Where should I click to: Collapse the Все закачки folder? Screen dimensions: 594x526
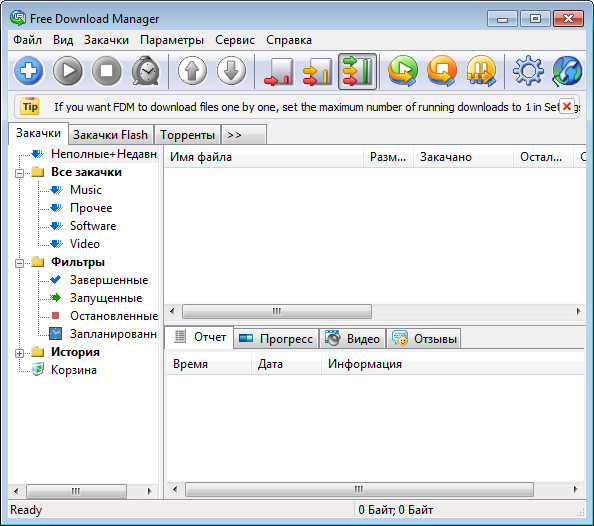coord(19,173)
